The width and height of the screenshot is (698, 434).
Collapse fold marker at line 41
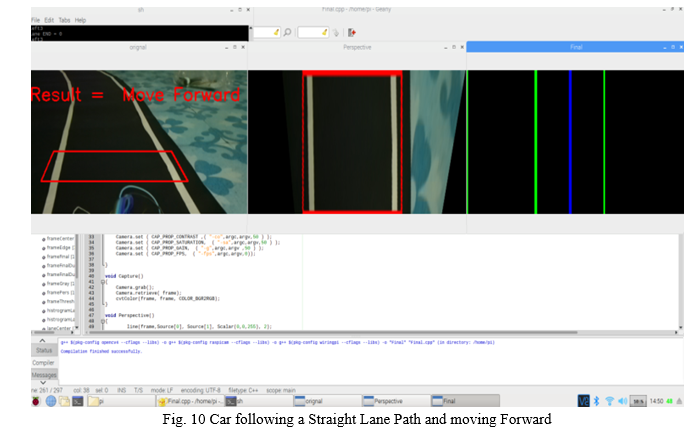pyautogui.click(x=103, y=282)
